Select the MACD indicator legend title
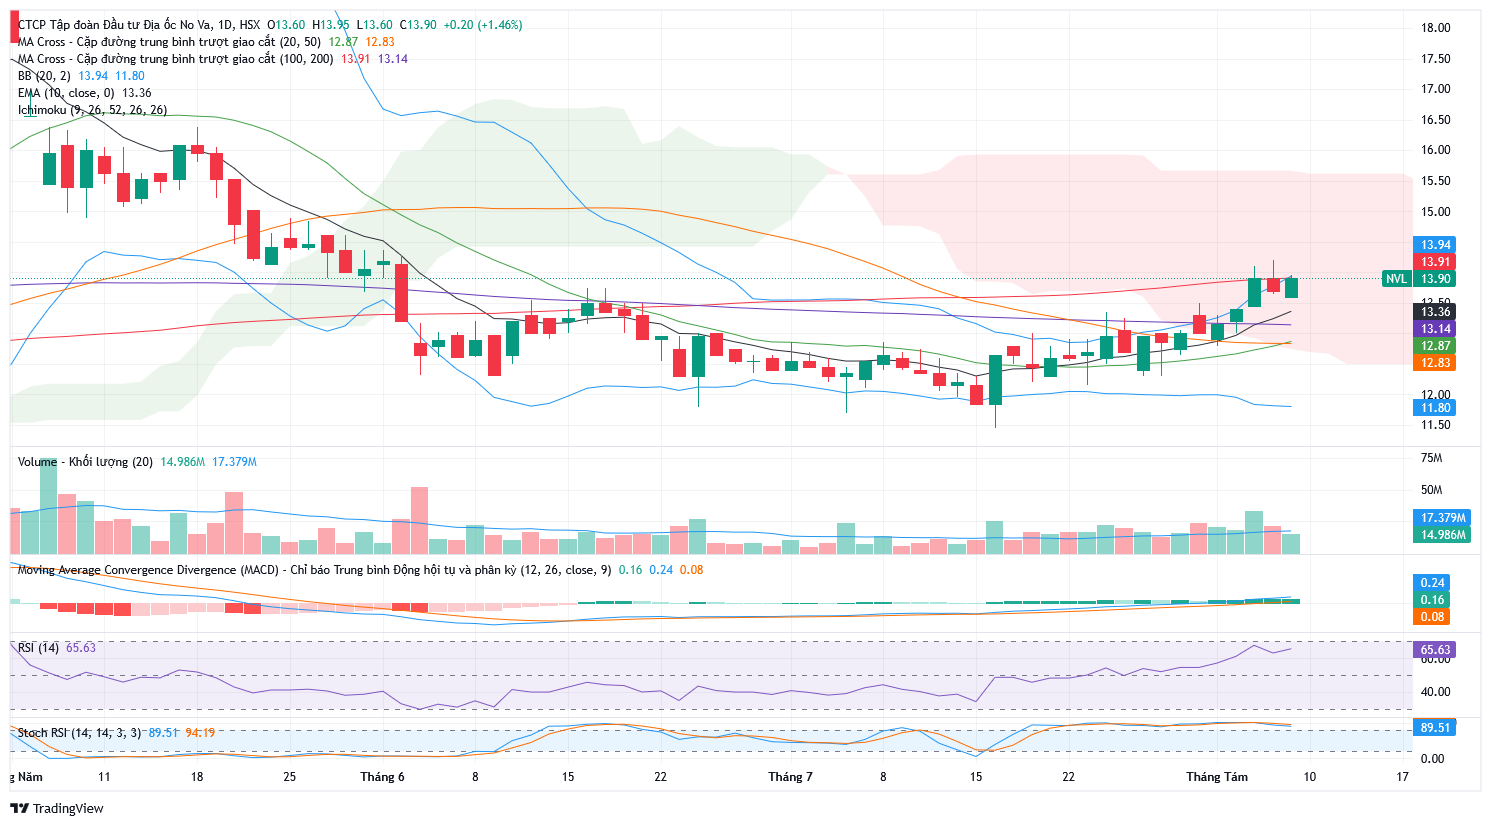The image size is (1491, 826). point(314,570)
